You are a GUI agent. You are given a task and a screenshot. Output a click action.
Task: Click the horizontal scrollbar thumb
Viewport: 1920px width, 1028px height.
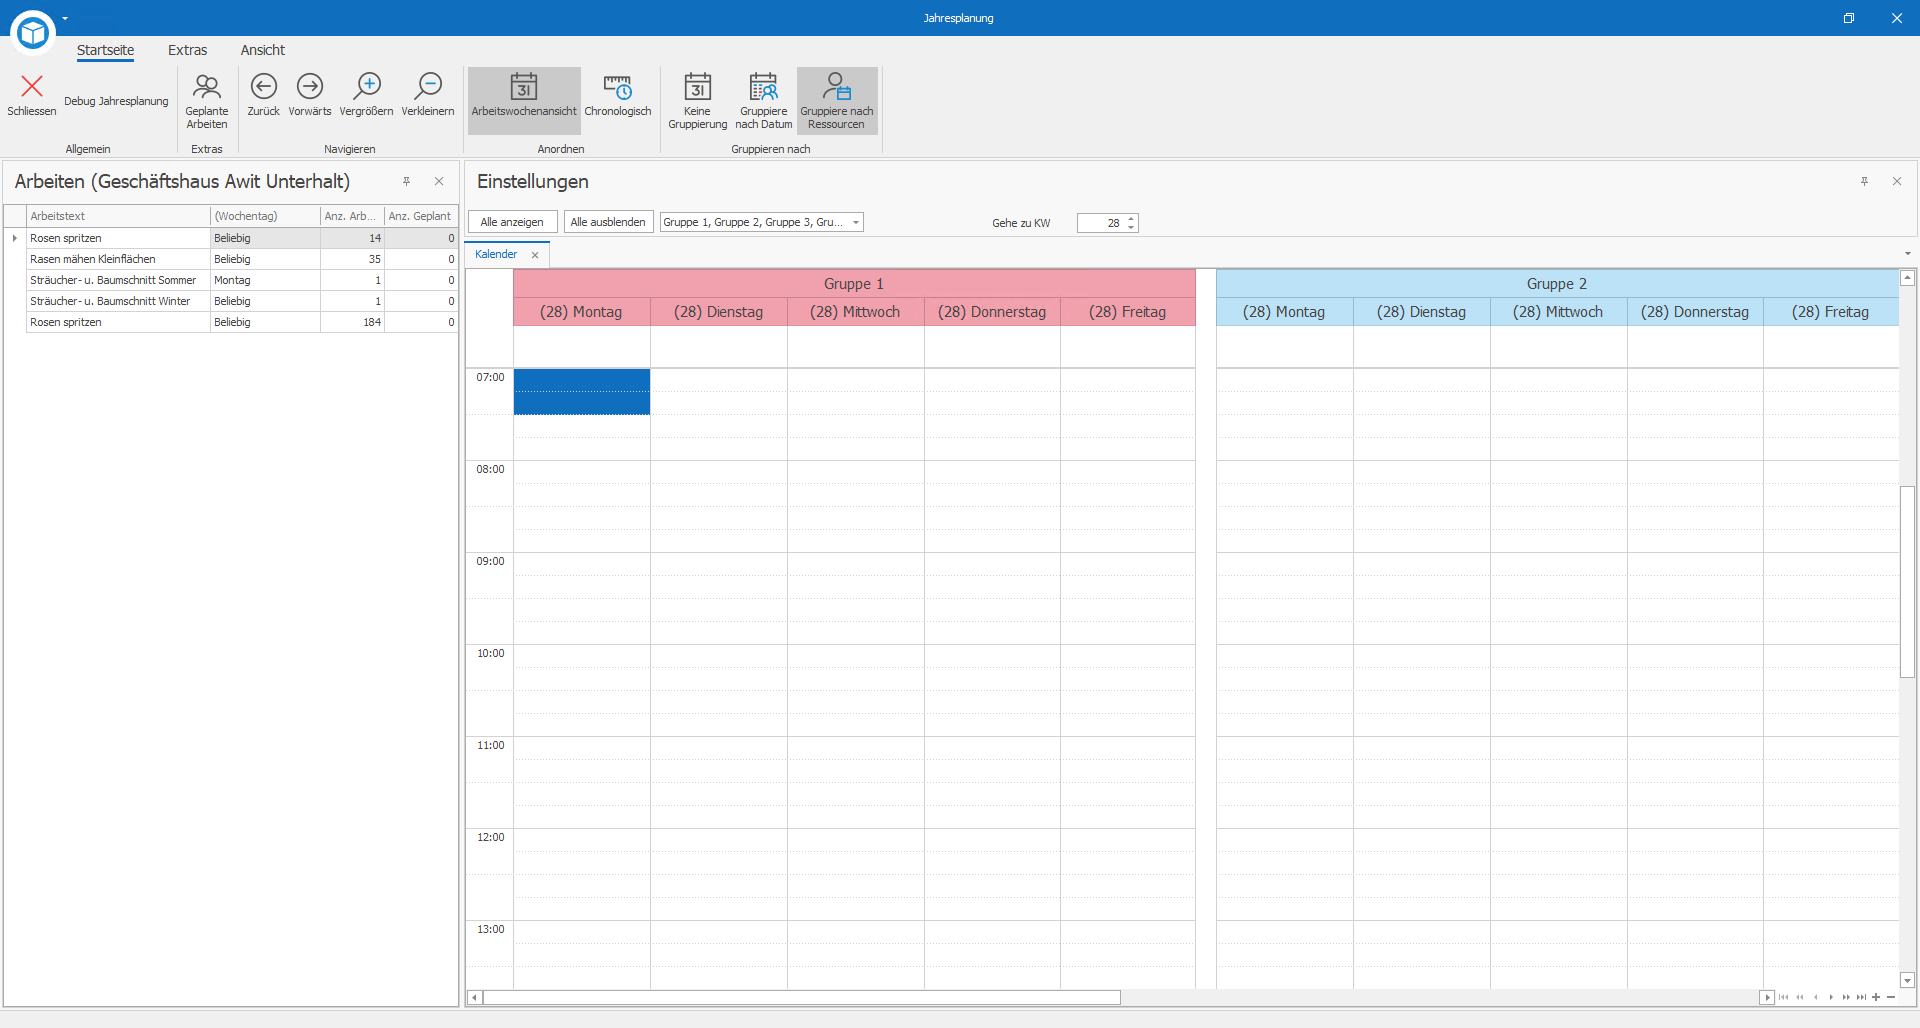point(801,997)
